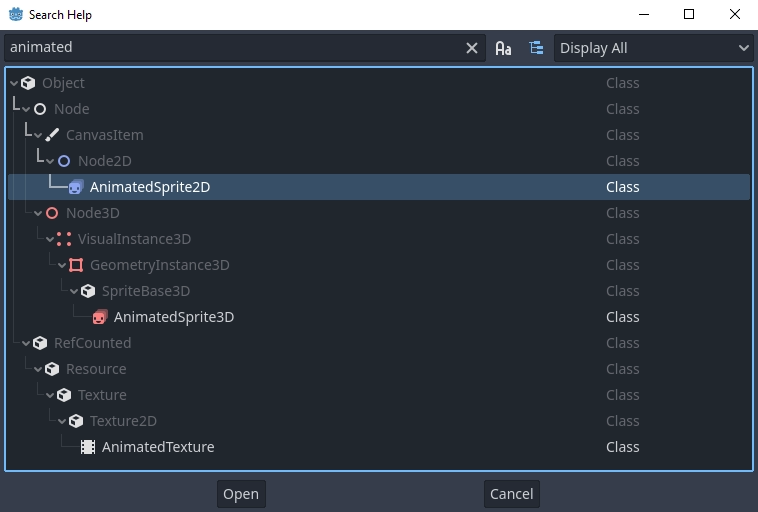The image size is (758, 512).
Task: Collapse the Node2D tree branch
Action: 50,161
